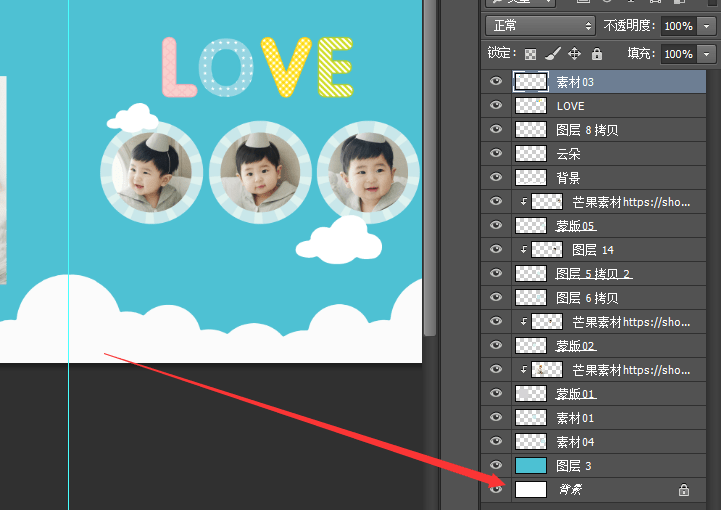The width and height of the screenshot is (721, 510).
Task: Click the white background layer thumbnail
Action: (x=531, y=489)
